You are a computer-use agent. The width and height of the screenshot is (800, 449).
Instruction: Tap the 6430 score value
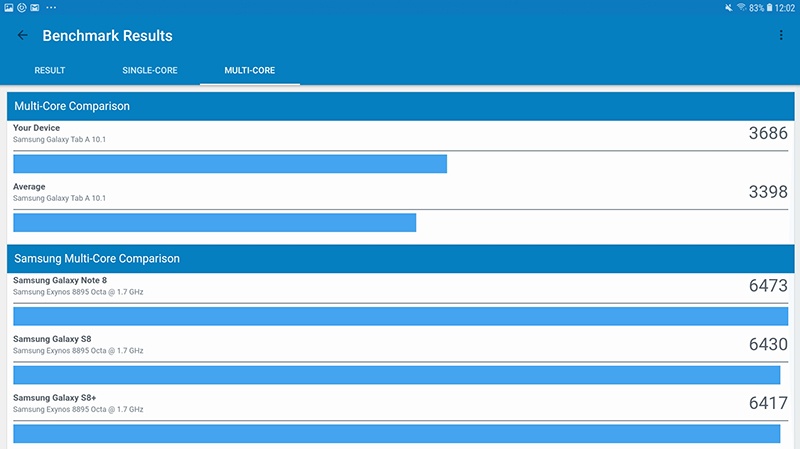768,344
